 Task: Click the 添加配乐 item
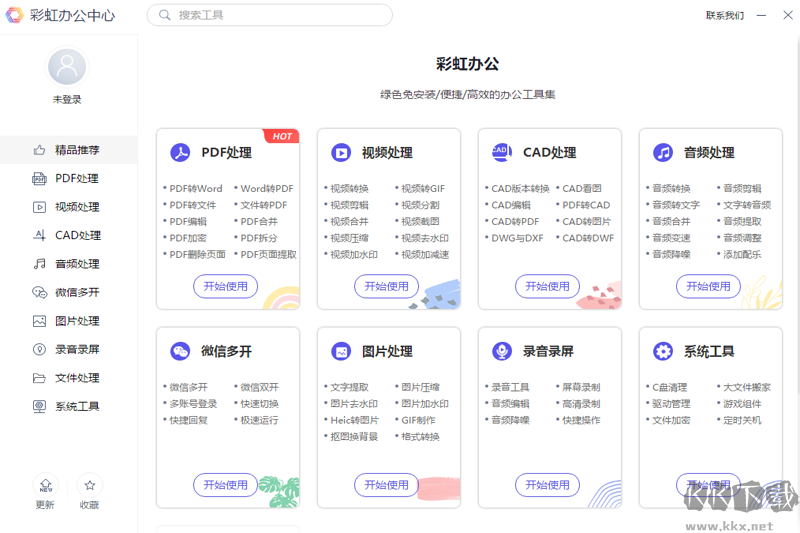click(x=742, y=255)
